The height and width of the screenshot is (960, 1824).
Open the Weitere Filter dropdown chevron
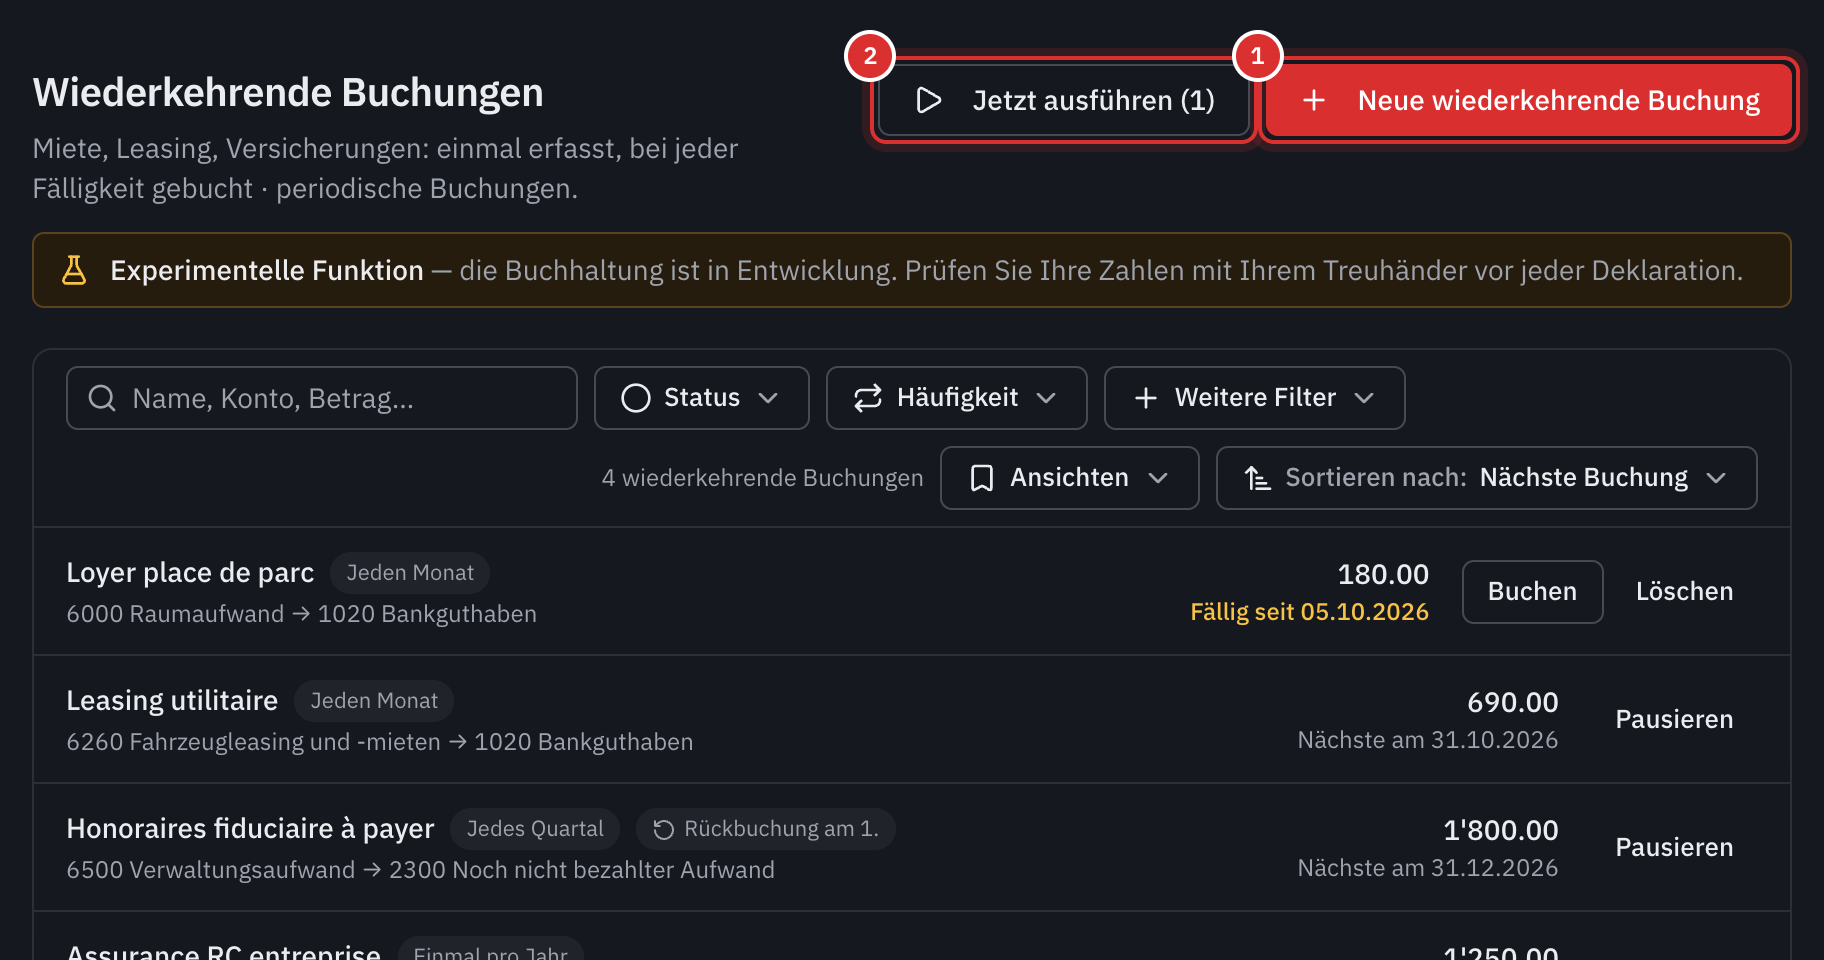[x=1364, y=398]
